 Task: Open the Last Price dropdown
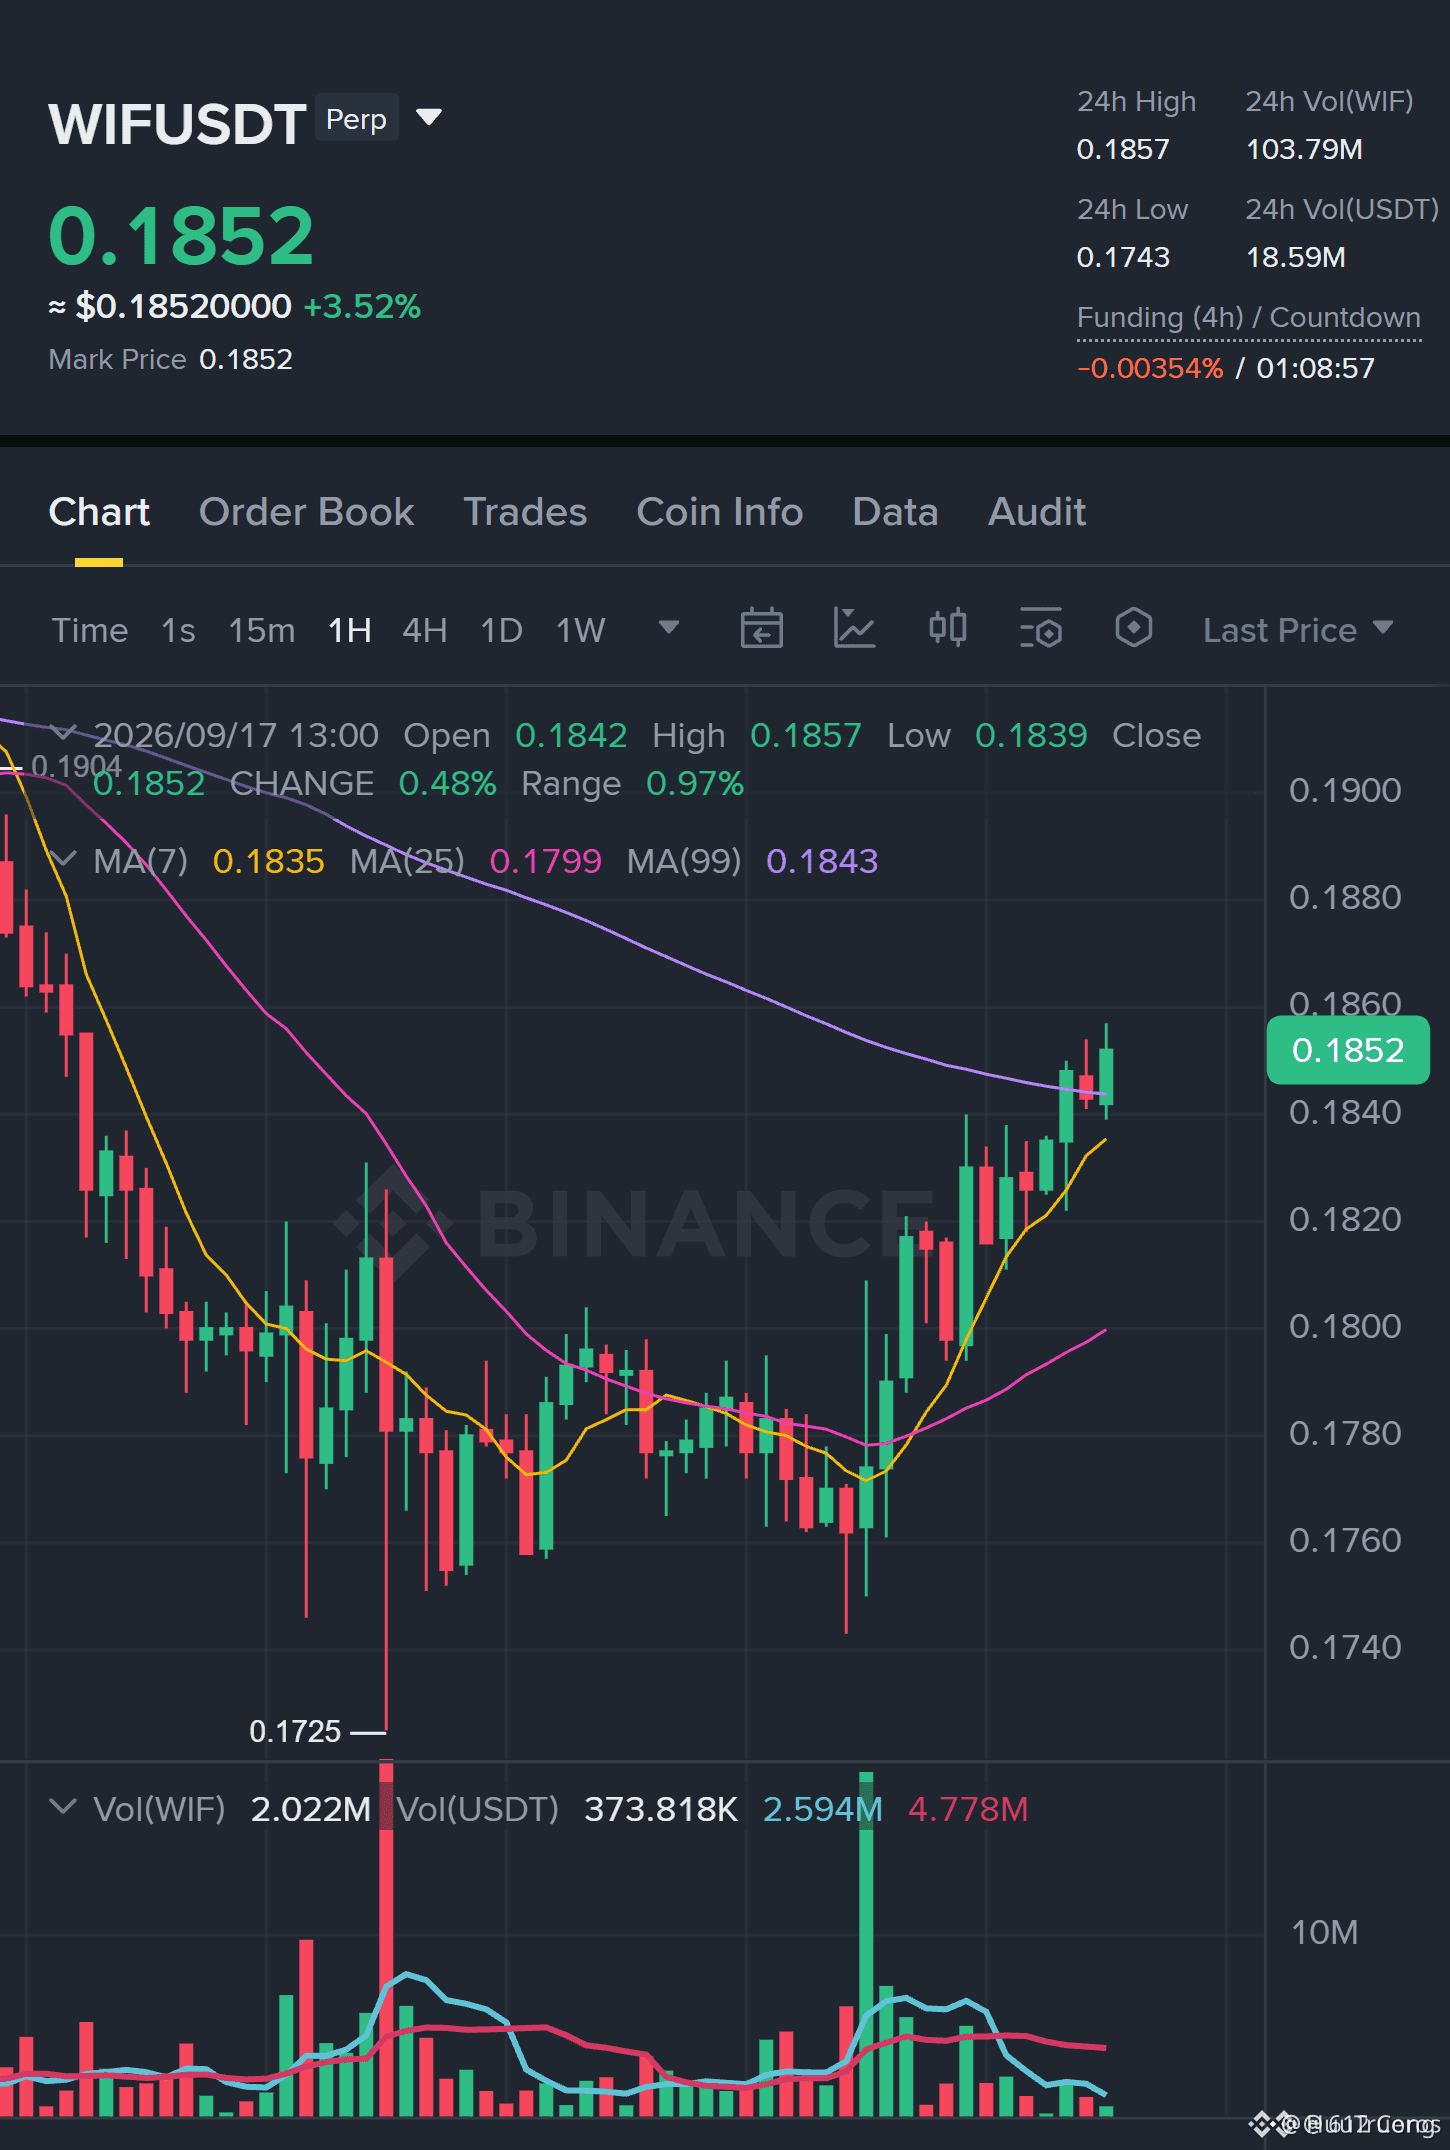pos(1298,630)
